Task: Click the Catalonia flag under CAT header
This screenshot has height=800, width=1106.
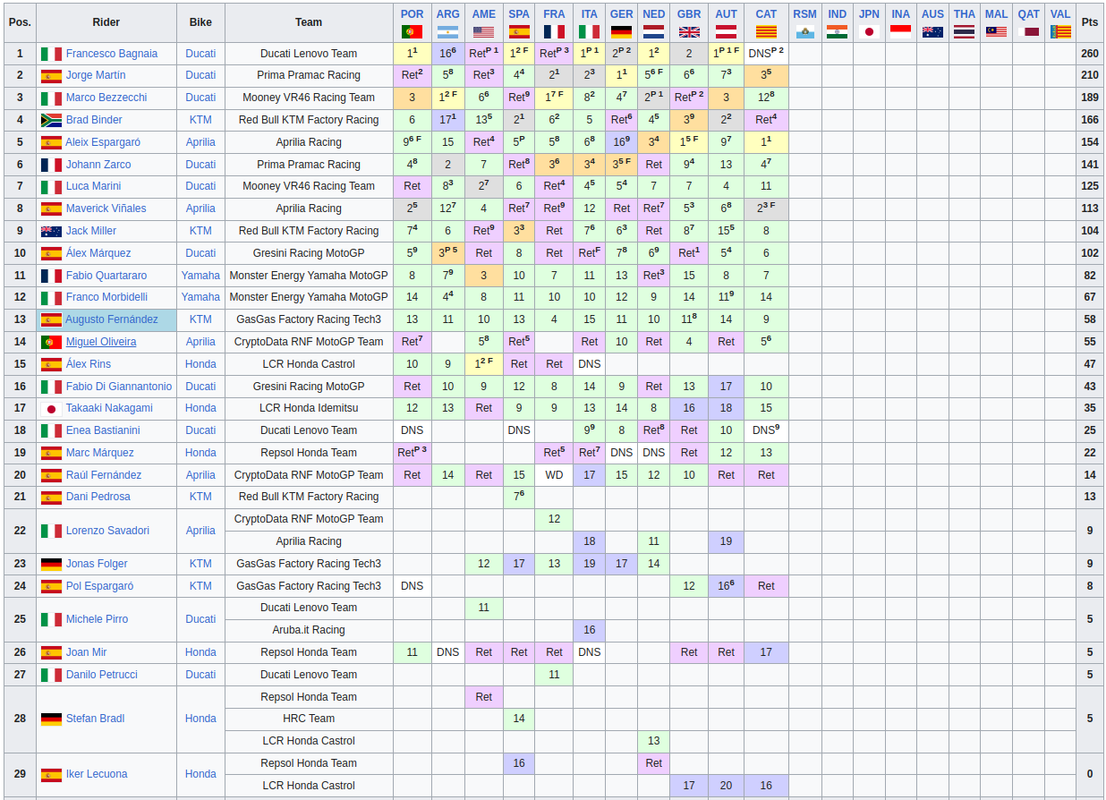Action: 766,32
